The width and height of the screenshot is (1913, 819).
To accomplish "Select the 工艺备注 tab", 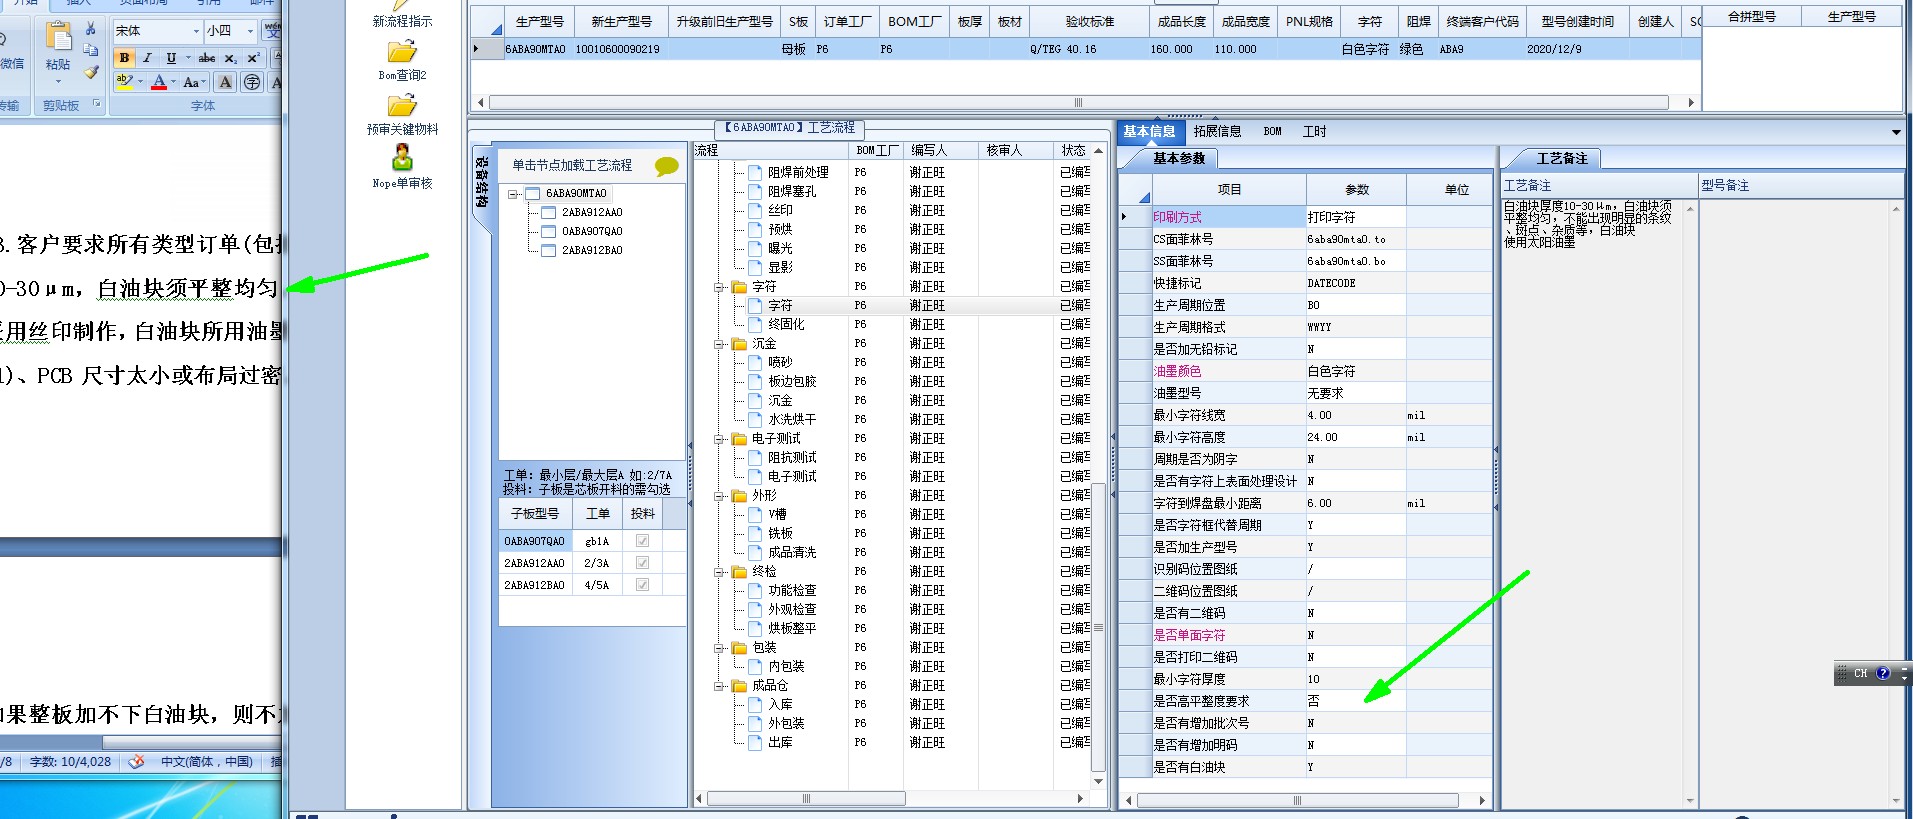I will click(x=1562, y=158).
